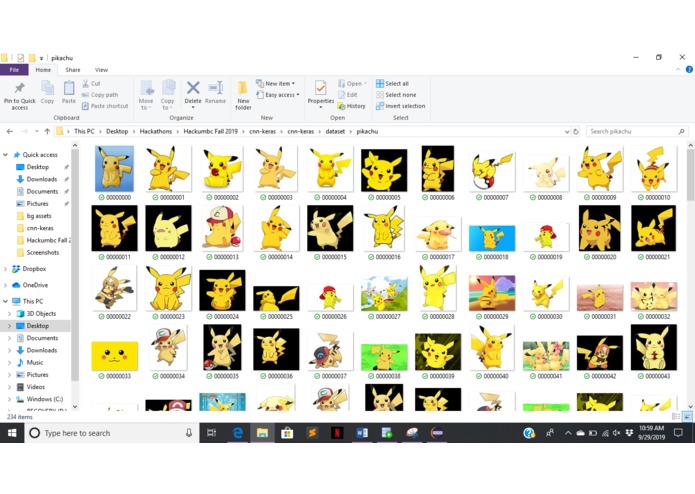Image resolution: width=695 pixels, height=494 pixels.
Task: Click the Task View taskbar button
Action: 212,433
